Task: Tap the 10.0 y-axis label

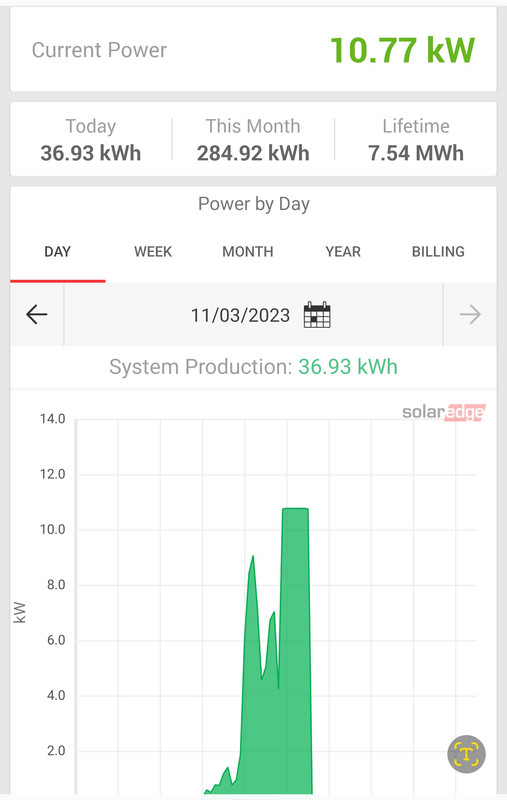Action: click(x=53, y=530)
